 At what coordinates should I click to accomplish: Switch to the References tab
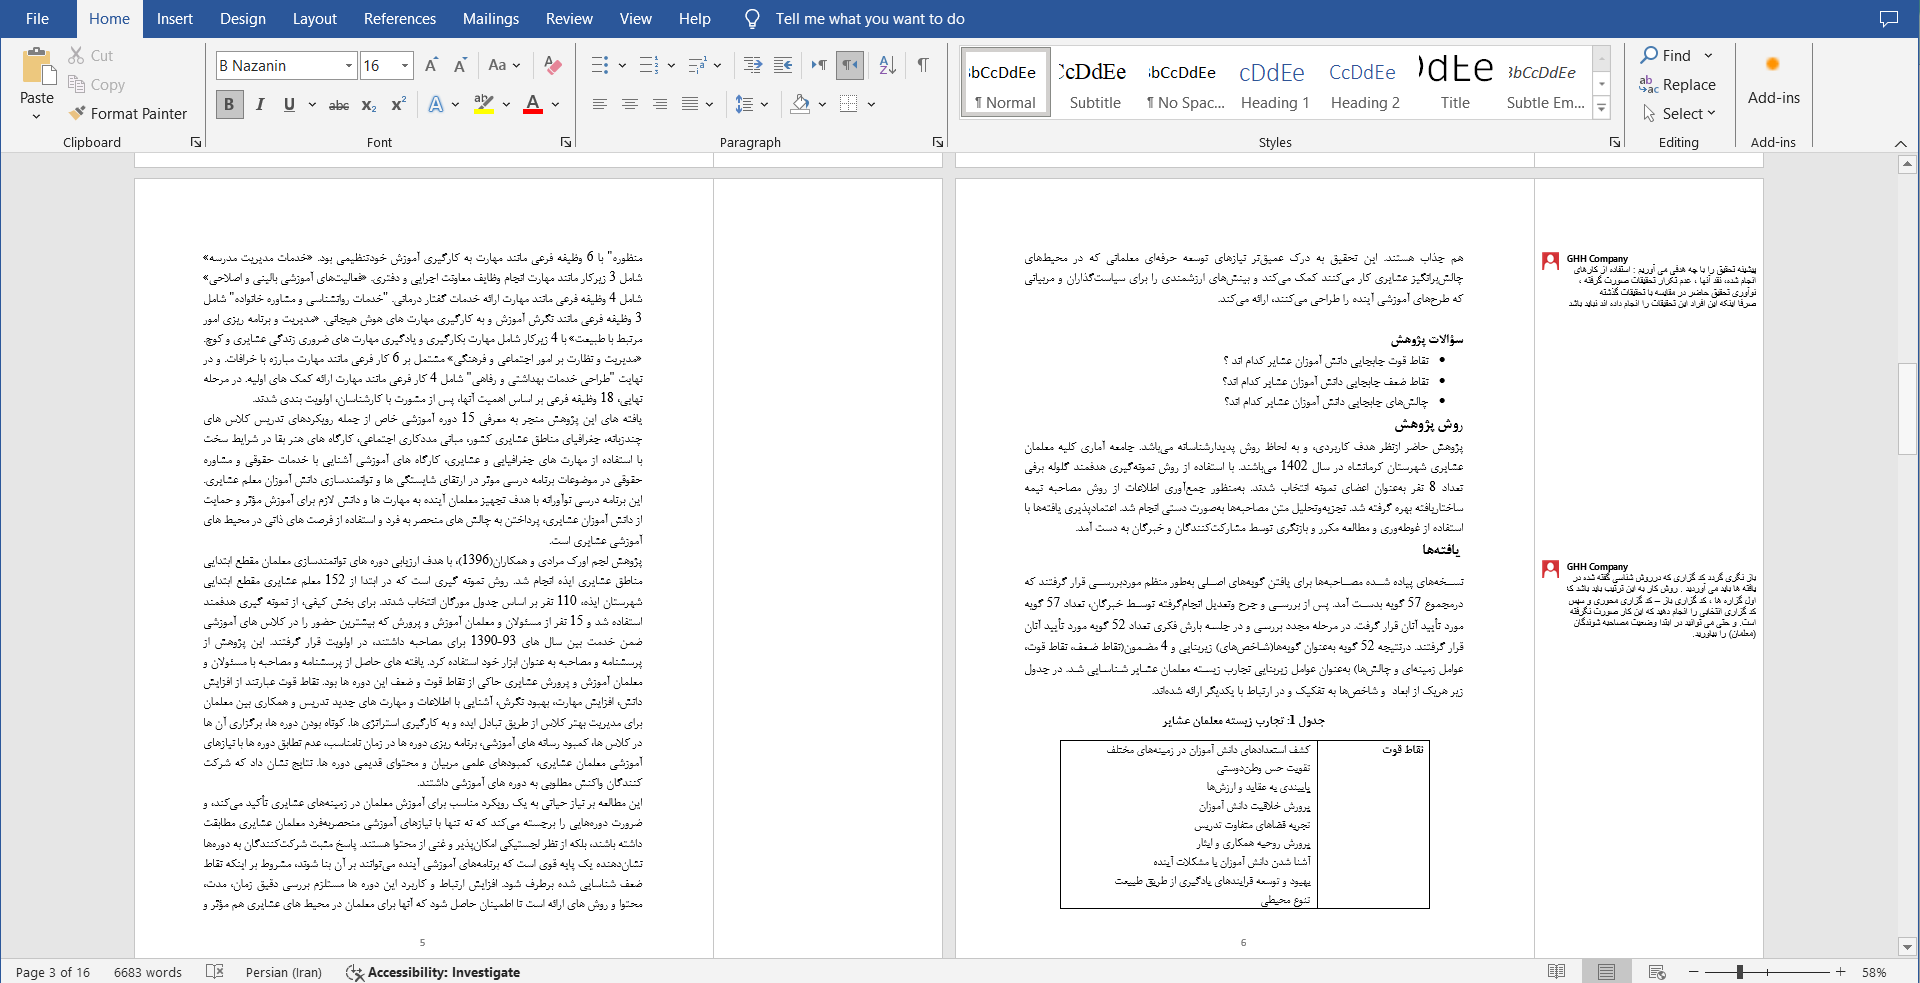(400, 19)
